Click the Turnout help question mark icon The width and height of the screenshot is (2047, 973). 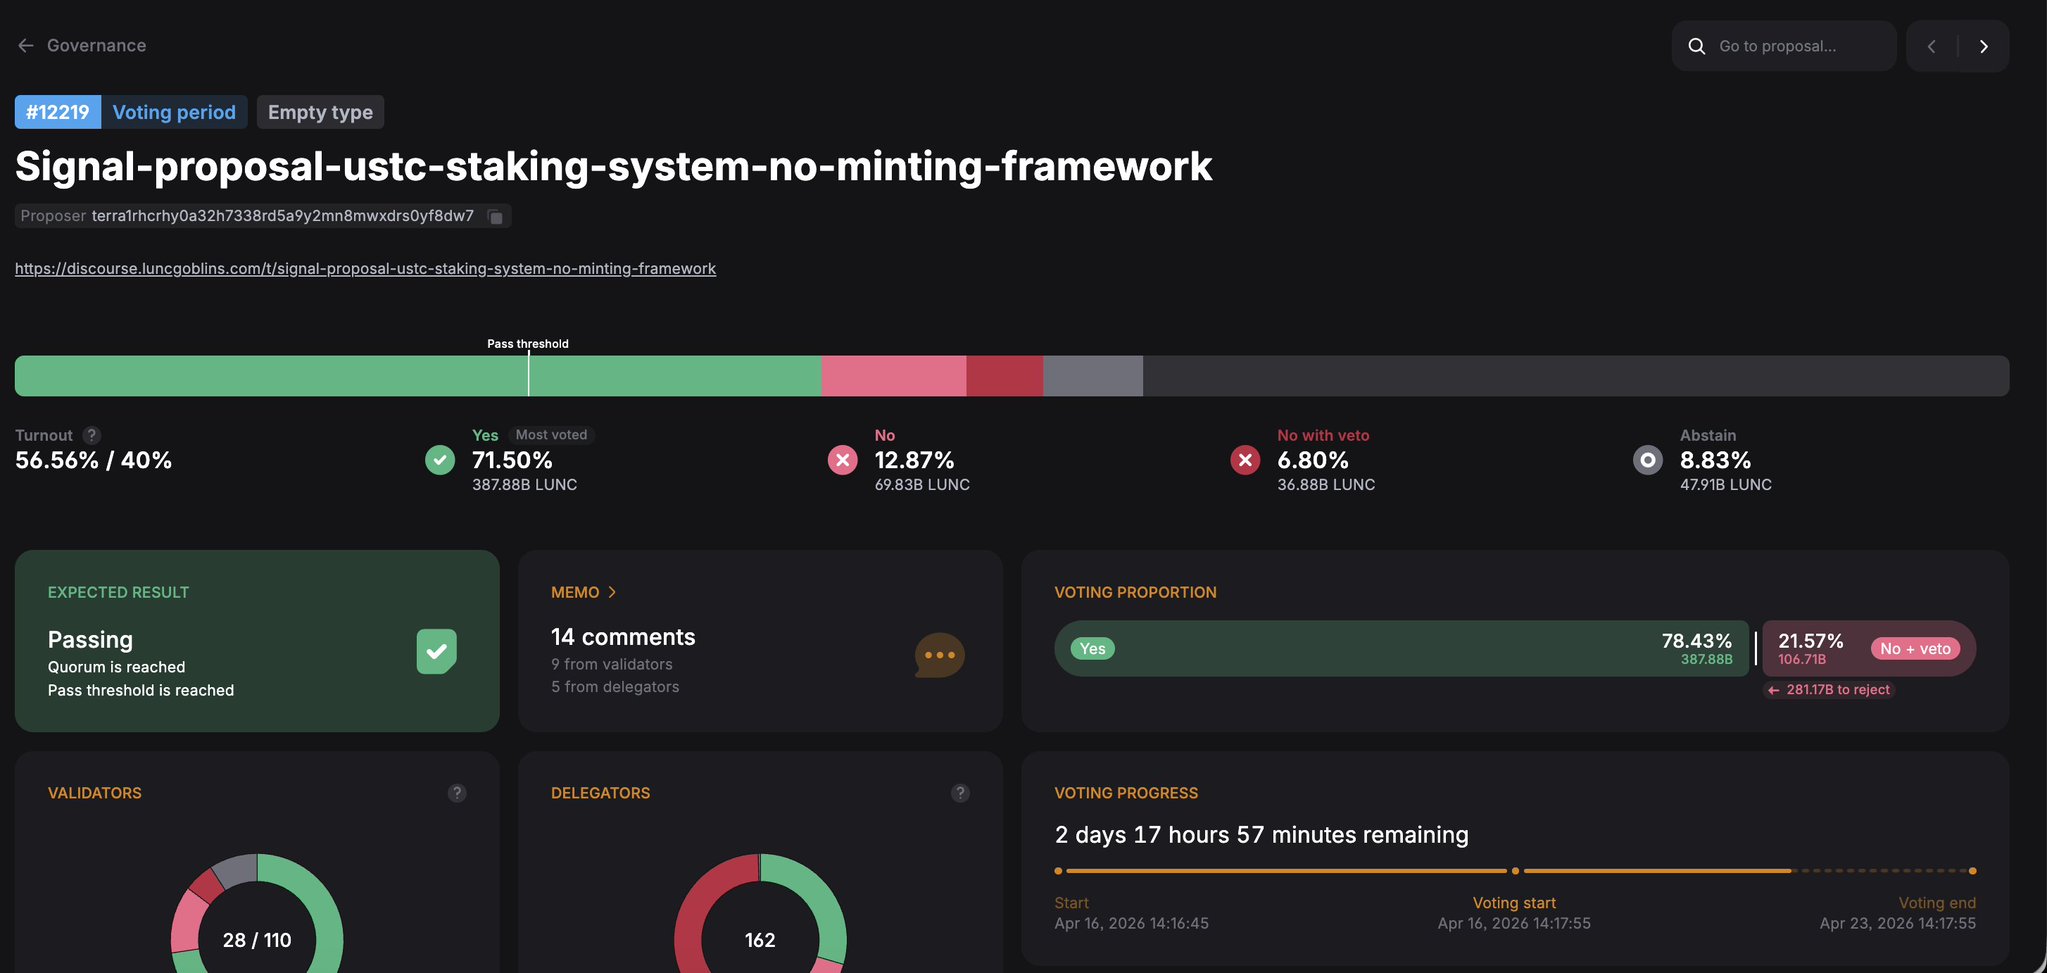click(x=91, y=435)
